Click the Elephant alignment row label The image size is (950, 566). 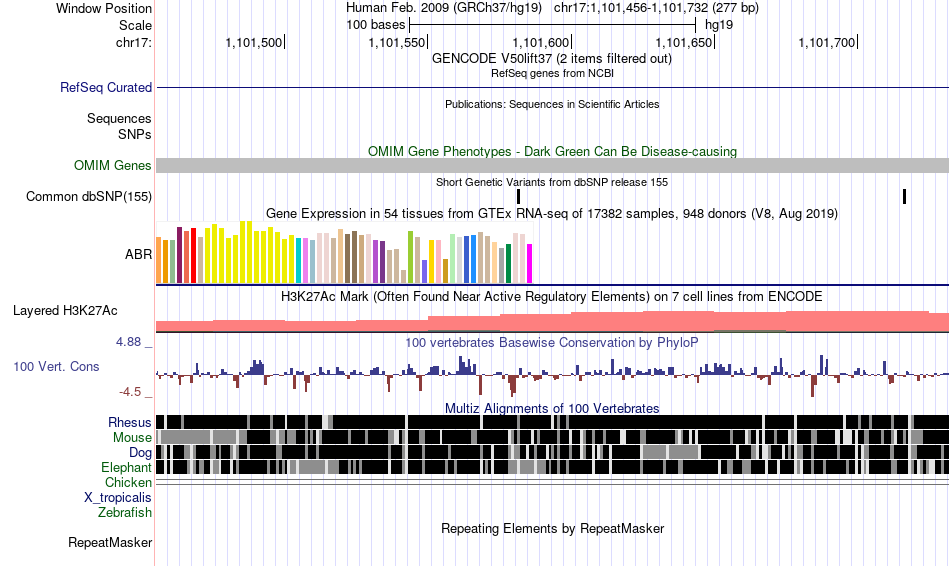coord(126,467)
